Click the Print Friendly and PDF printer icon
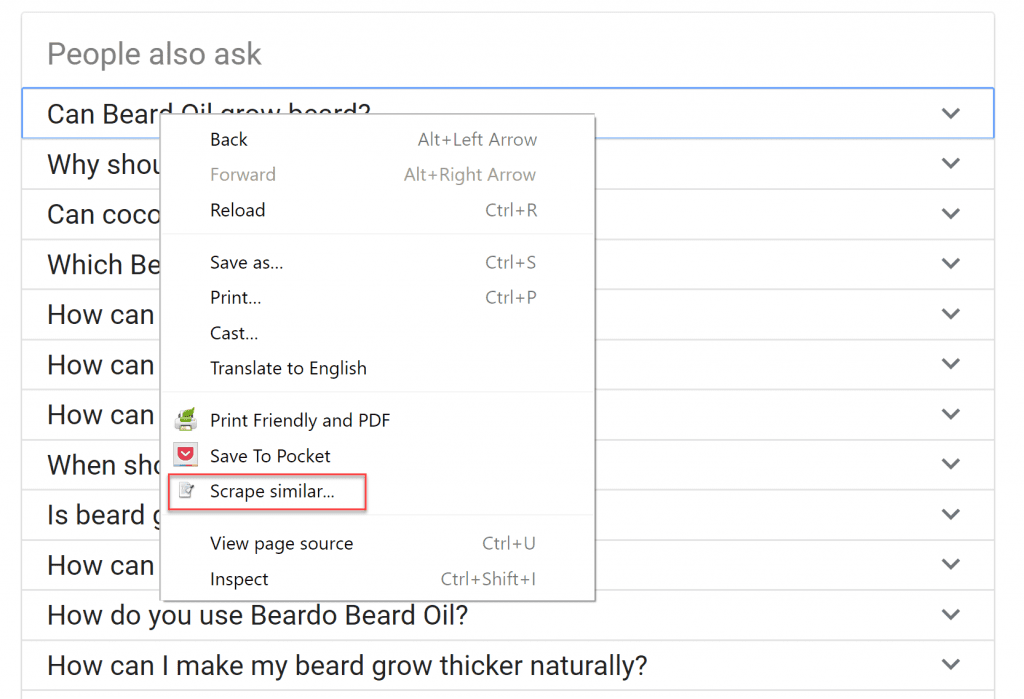The width and height of the screenshot is (1024, 699). [186, 419]
